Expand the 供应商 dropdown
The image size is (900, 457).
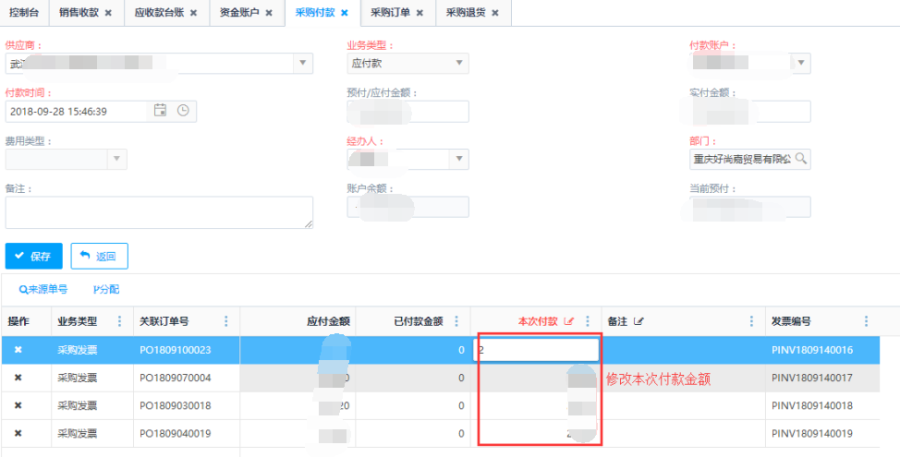303,63
